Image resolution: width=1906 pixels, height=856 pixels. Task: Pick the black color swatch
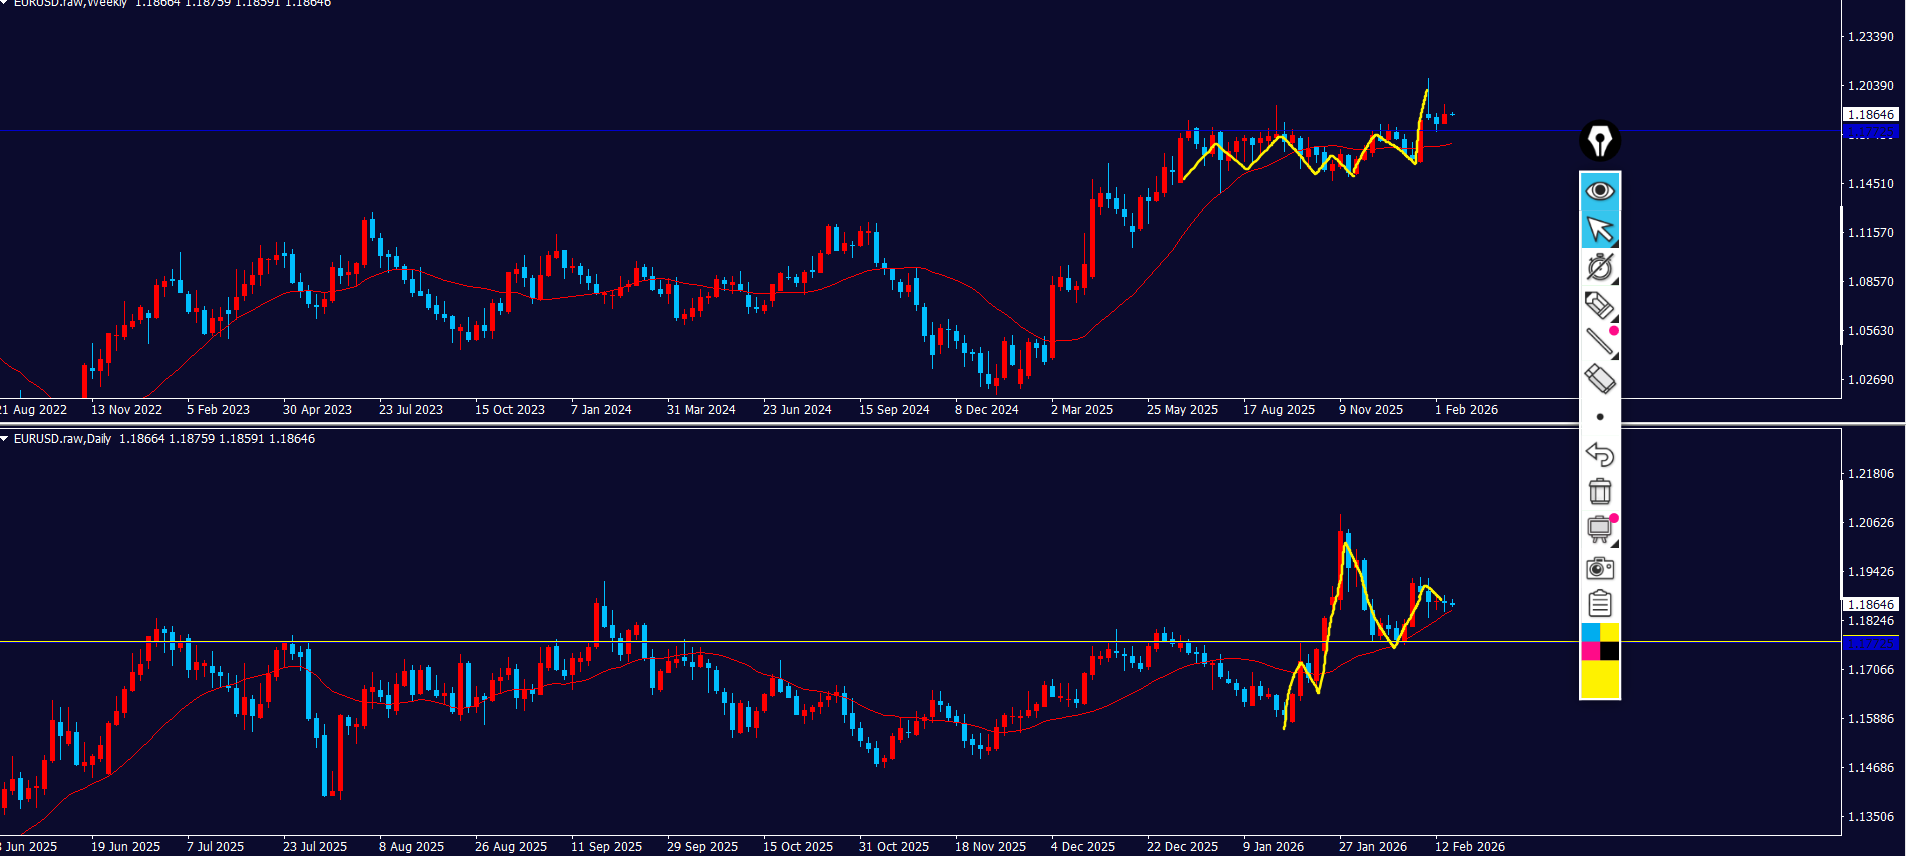click(x=1609, y=652)
